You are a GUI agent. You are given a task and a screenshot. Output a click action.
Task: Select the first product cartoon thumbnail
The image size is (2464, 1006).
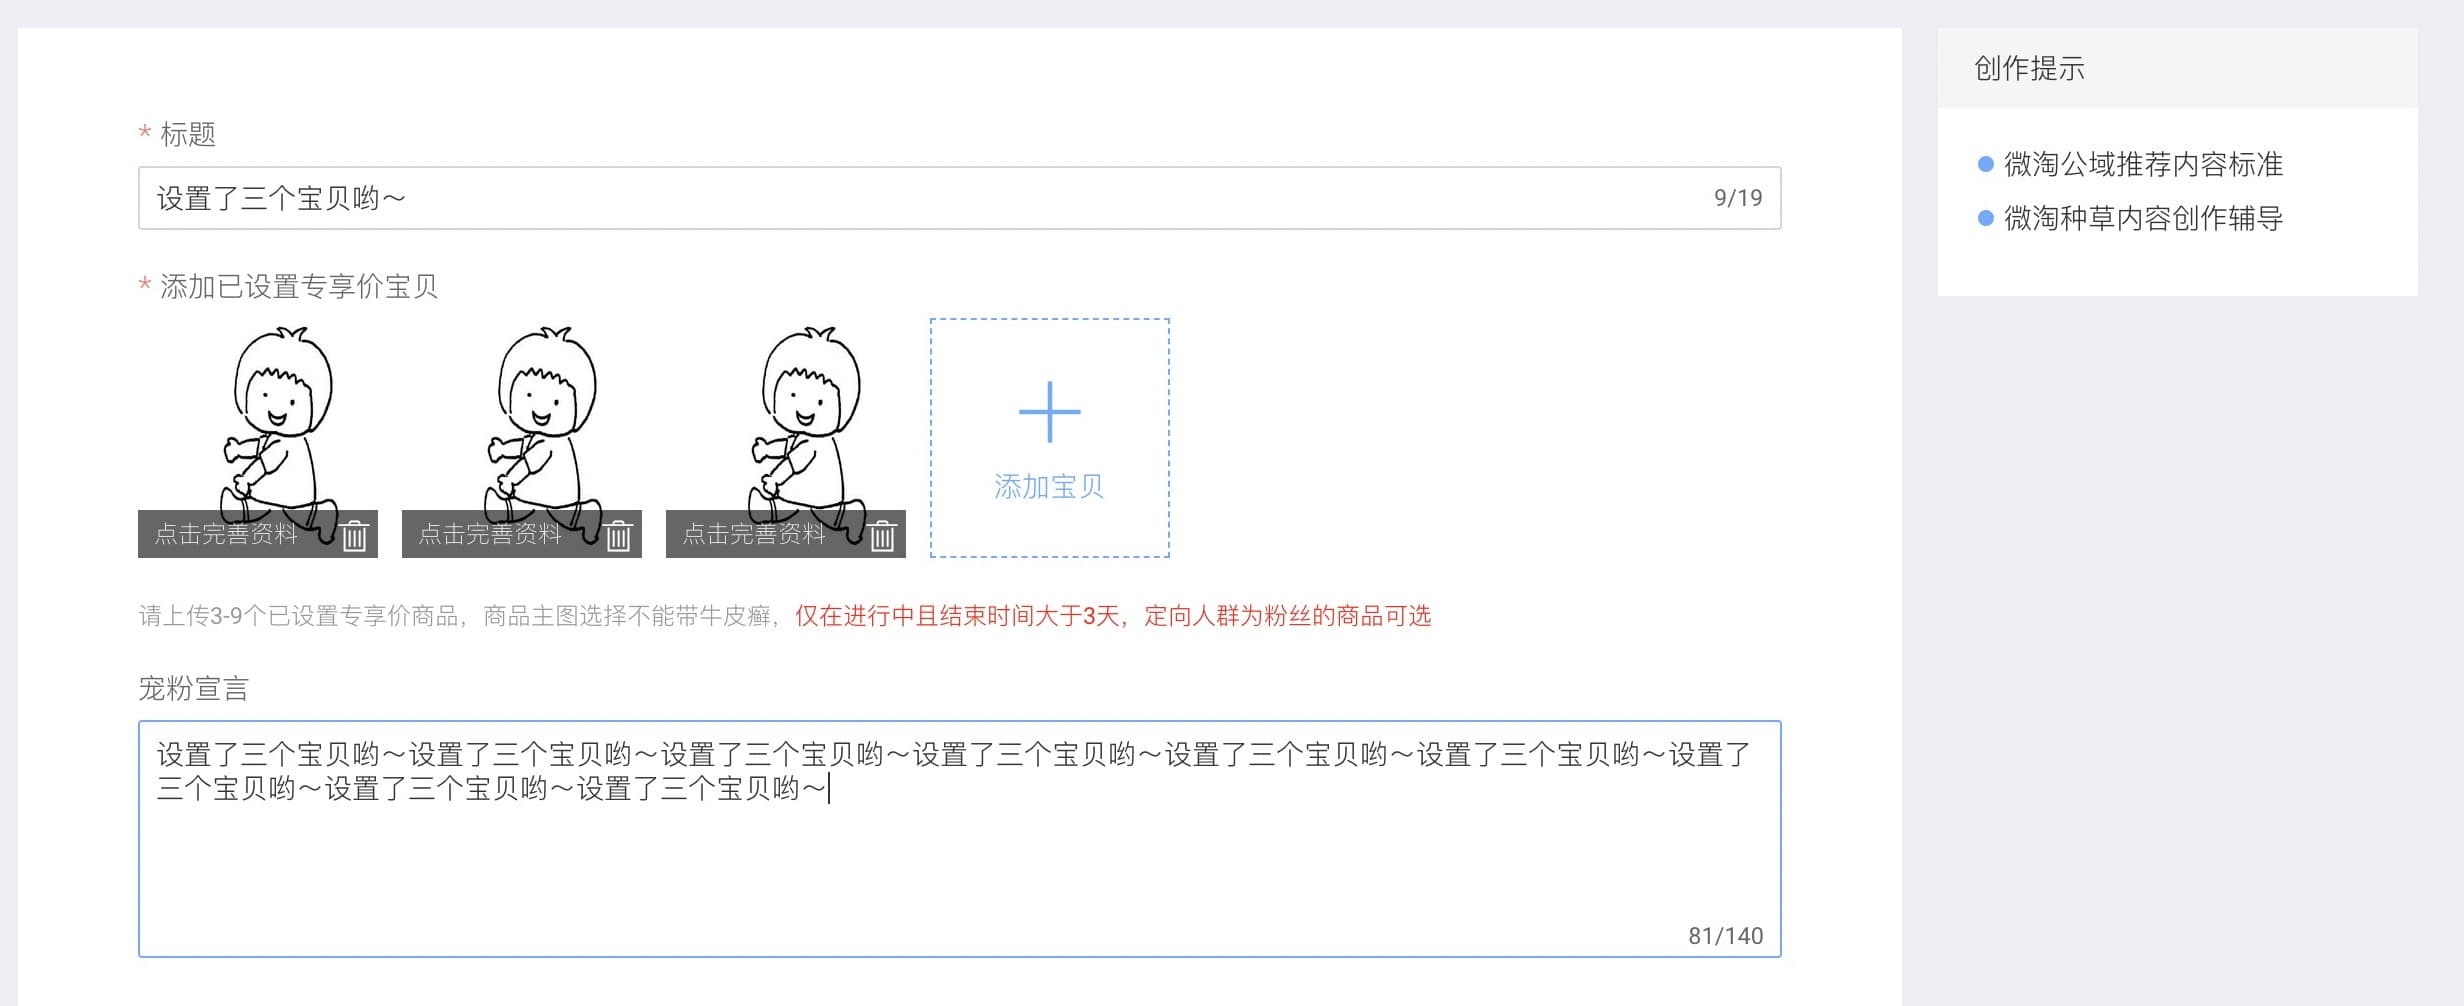click(258, 438)
